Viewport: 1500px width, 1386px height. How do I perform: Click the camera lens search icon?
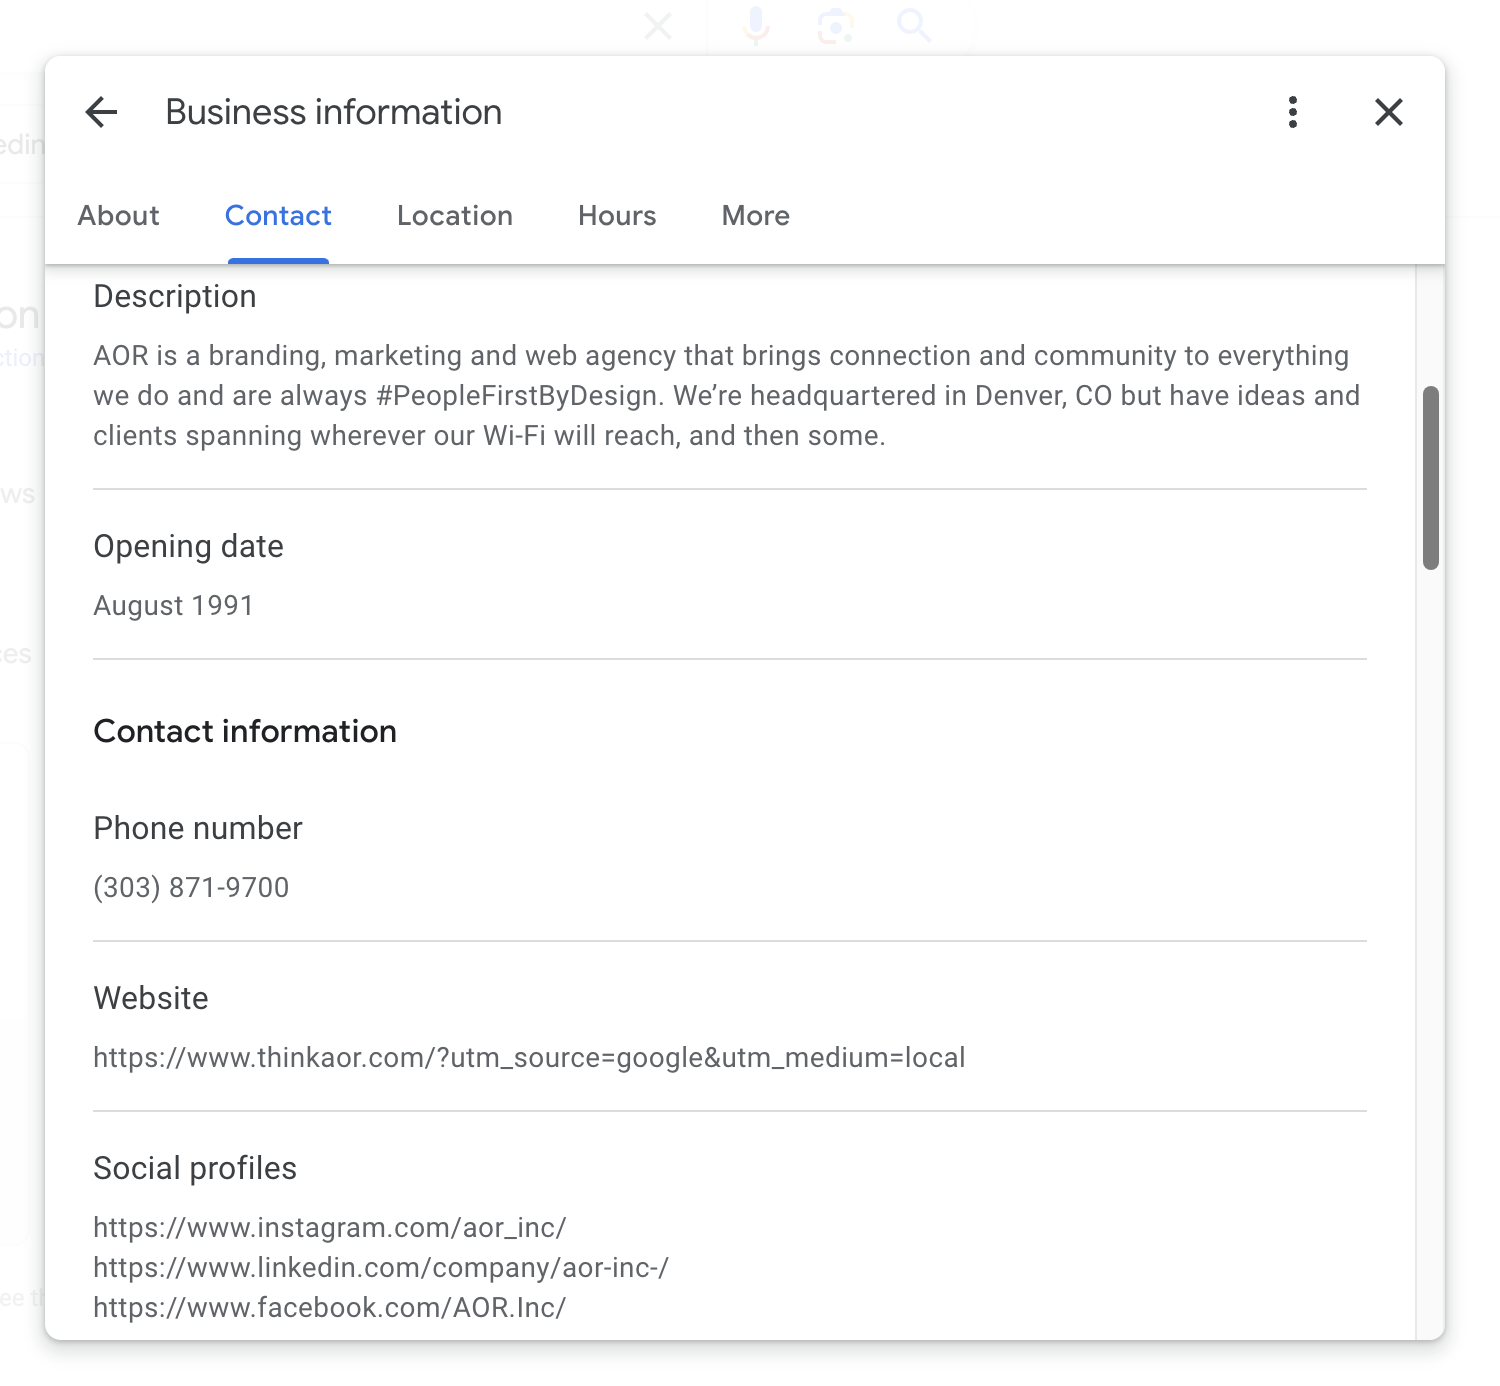click(835, 26)
